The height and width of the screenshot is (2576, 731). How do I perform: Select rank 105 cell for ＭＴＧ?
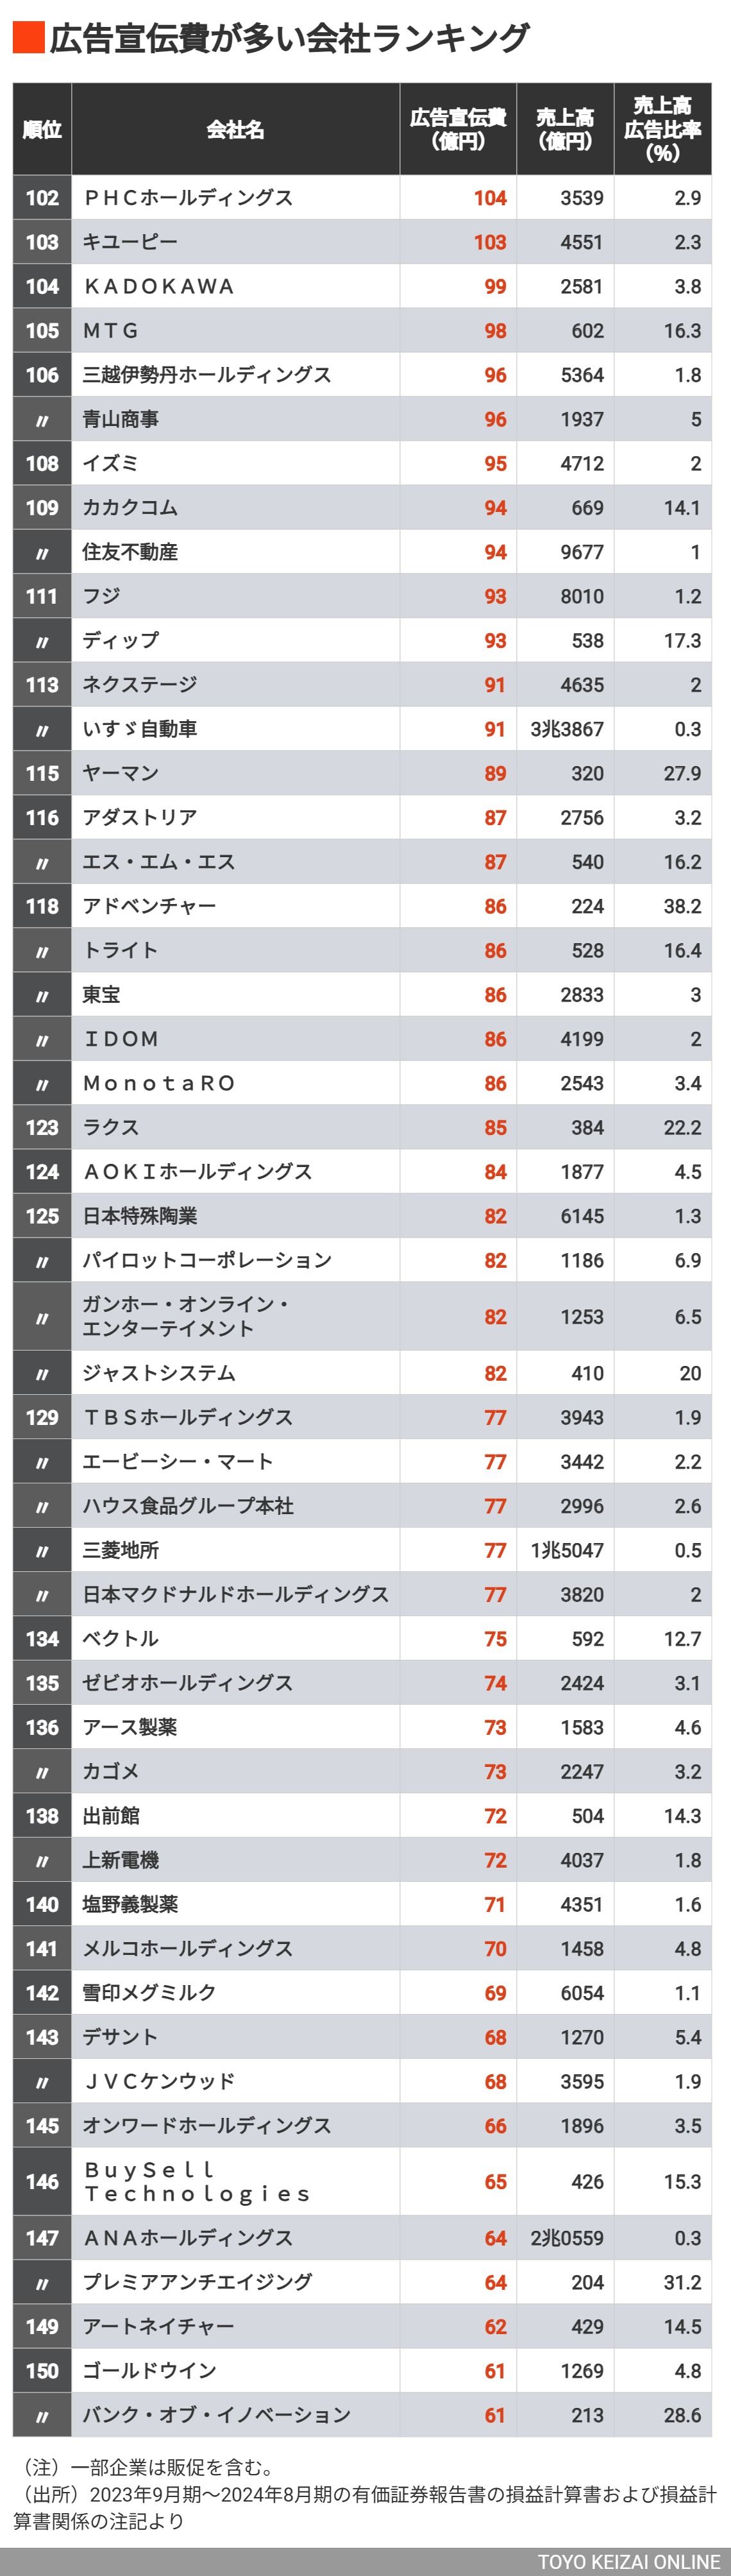click(x=42, y=330)
